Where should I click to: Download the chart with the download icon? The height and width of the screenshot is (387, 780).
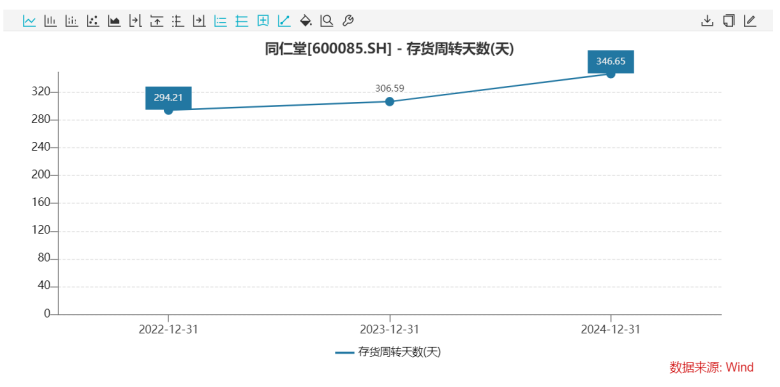[x=707, y=21]
